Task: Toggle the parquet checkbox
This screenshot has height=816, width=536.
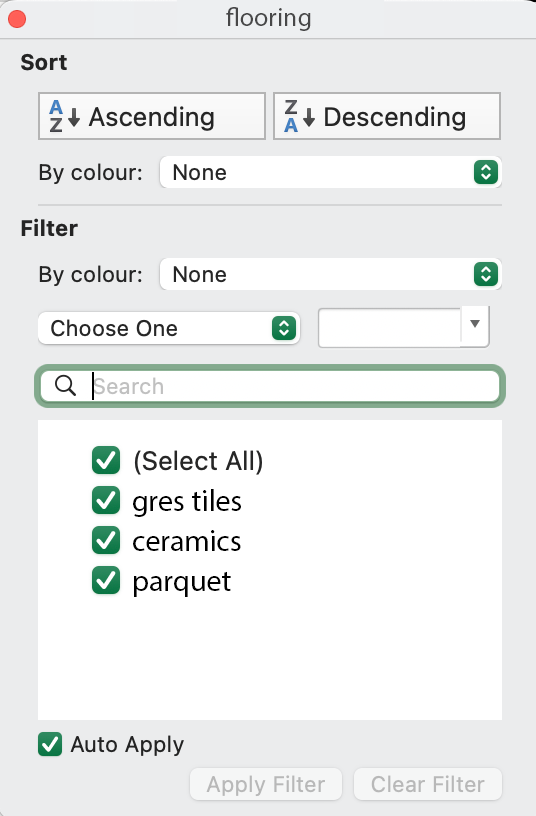Action: tap(106, 580)
